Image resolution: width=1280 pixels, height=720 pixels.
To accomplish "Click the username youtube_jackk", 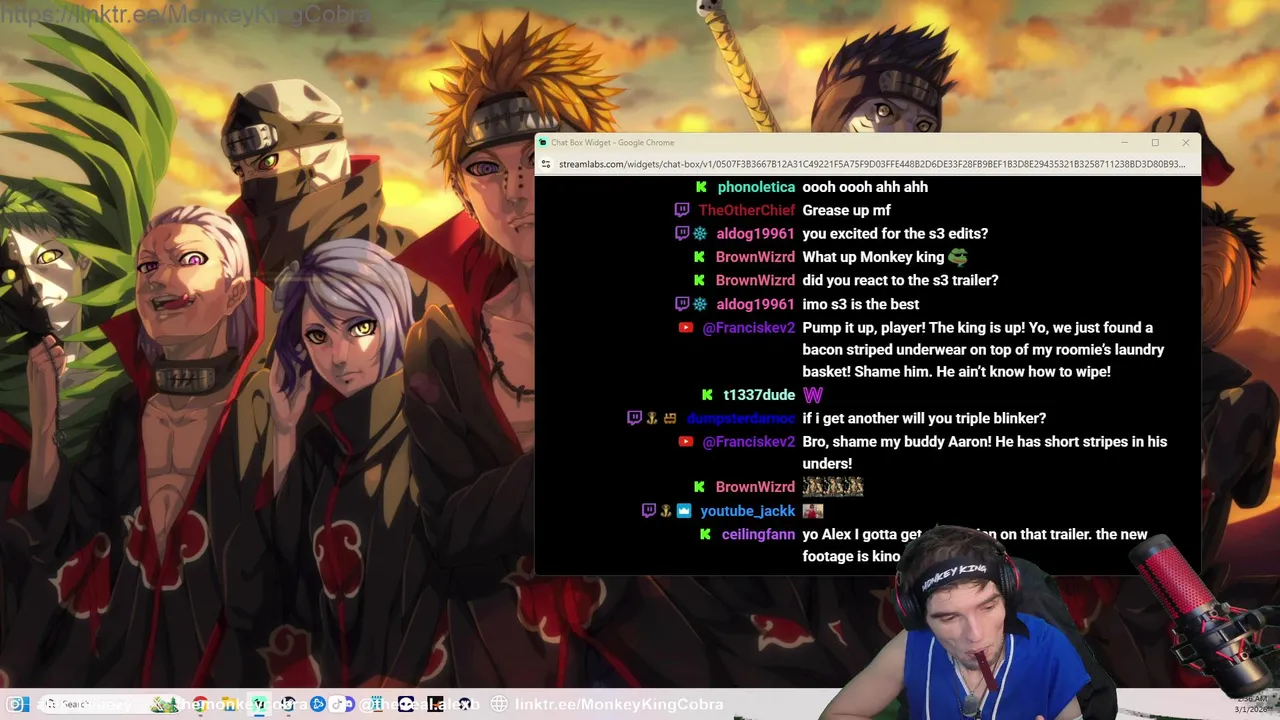I will [748, 510].
